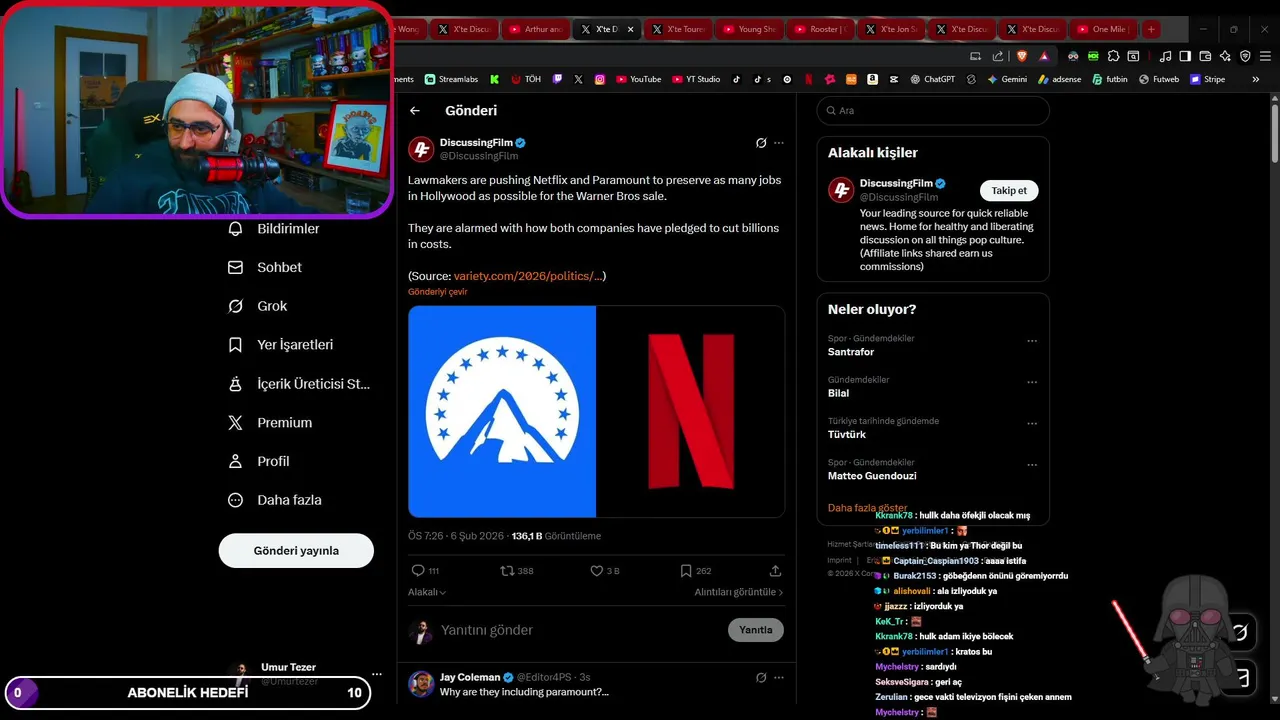Open Bildirimler in the sidebar
1280x720 pixels.
pos(274,229)
